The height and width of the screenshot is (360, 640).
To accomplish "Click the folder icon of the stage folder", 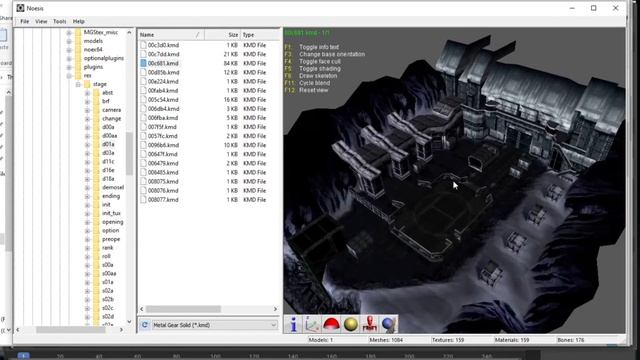I will point(87,84).
